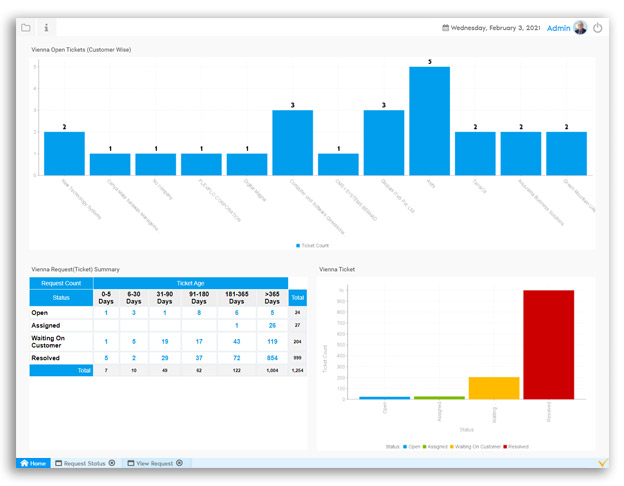Screen dimensions: 624x486
Task: Open the folder icon in top bar
Action: tap(26, 28)
